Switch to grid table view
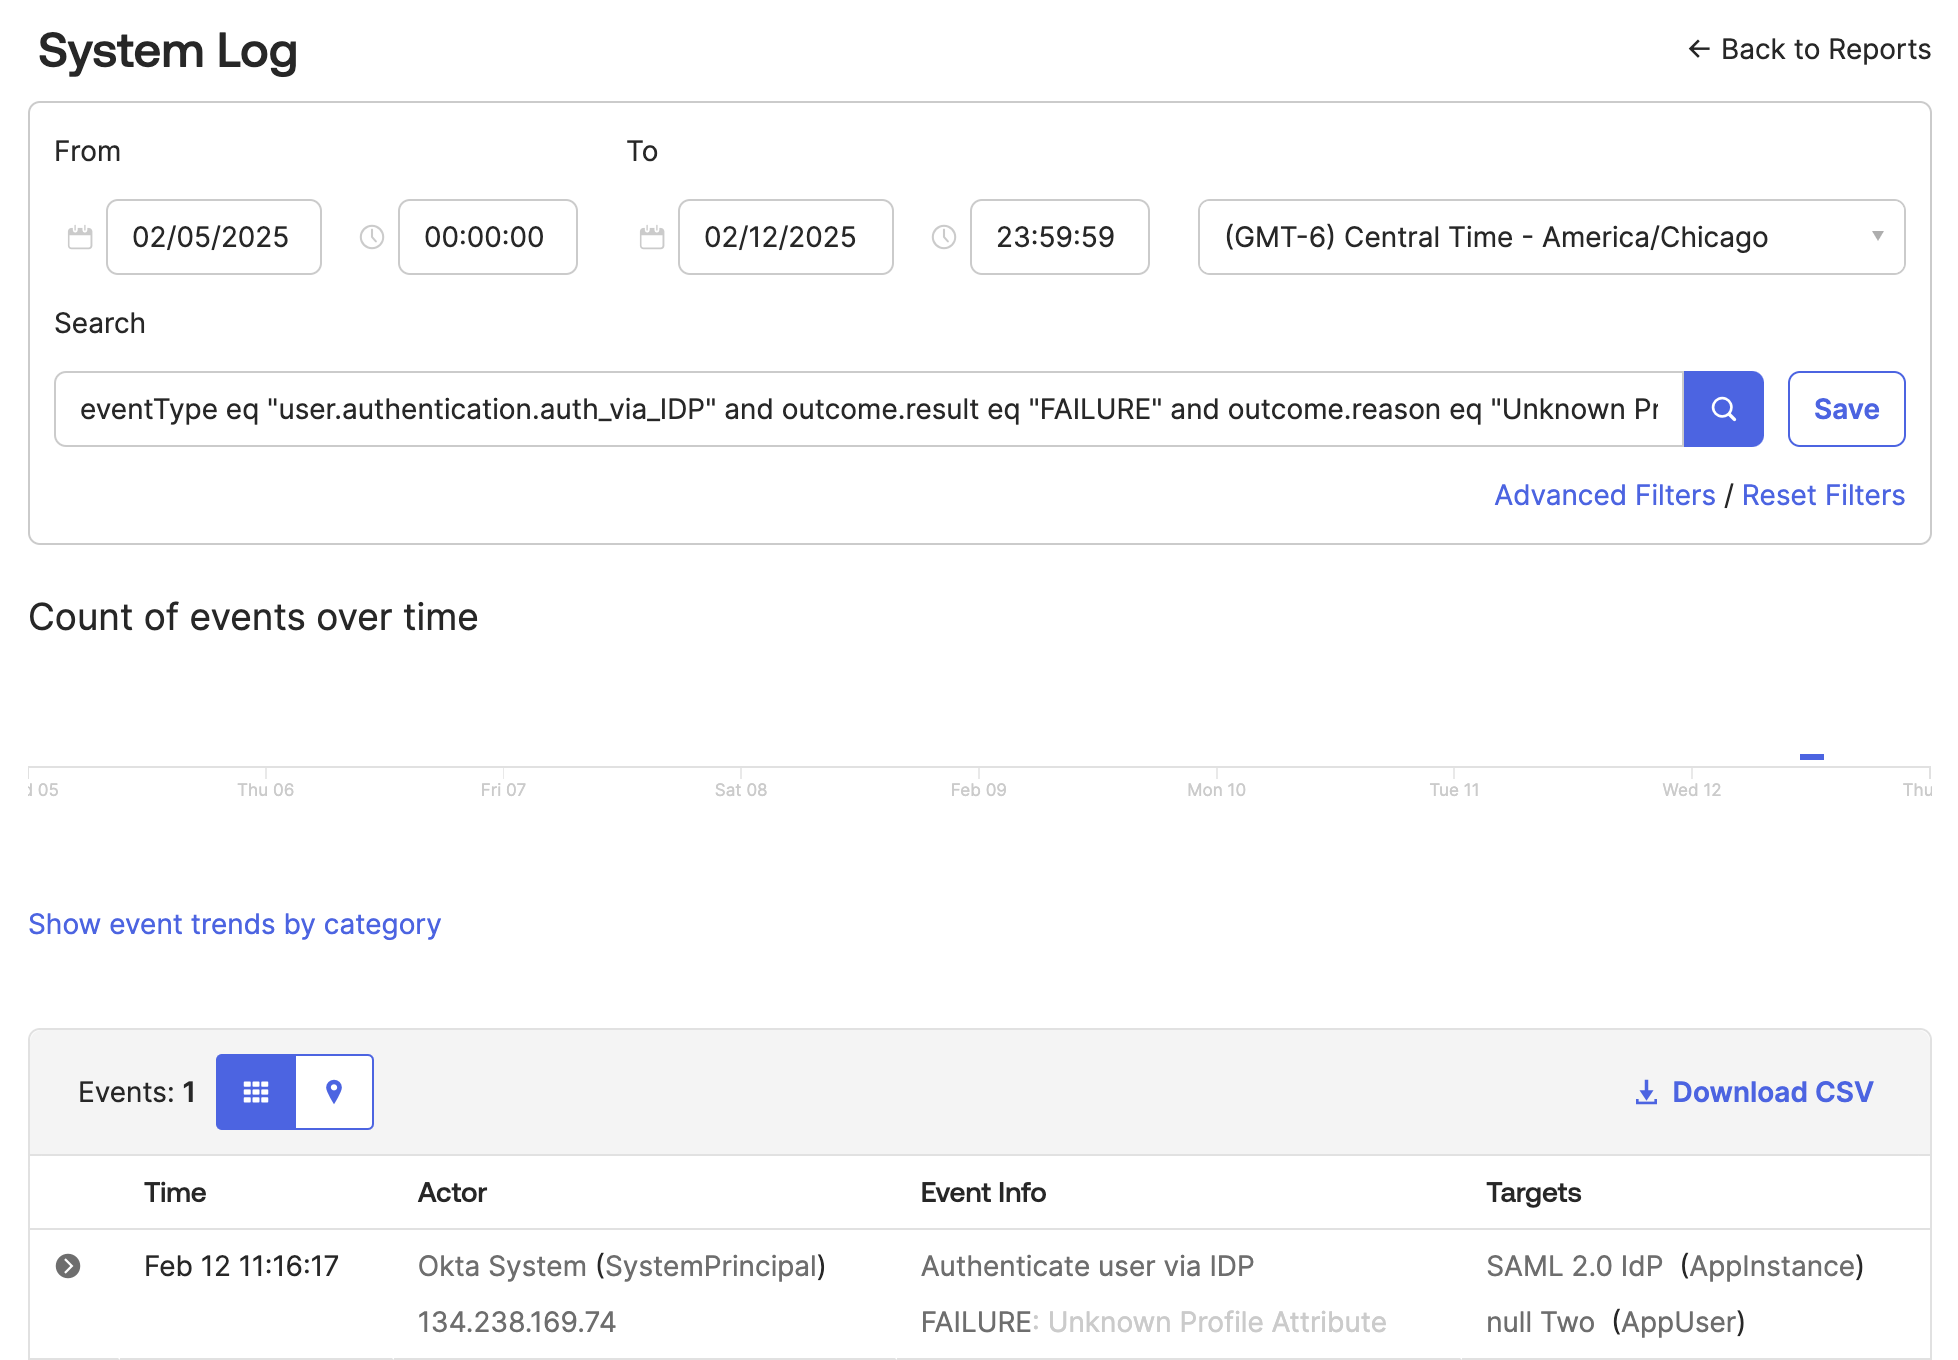This screenshot has width=1958, height=1360. 256,1092
